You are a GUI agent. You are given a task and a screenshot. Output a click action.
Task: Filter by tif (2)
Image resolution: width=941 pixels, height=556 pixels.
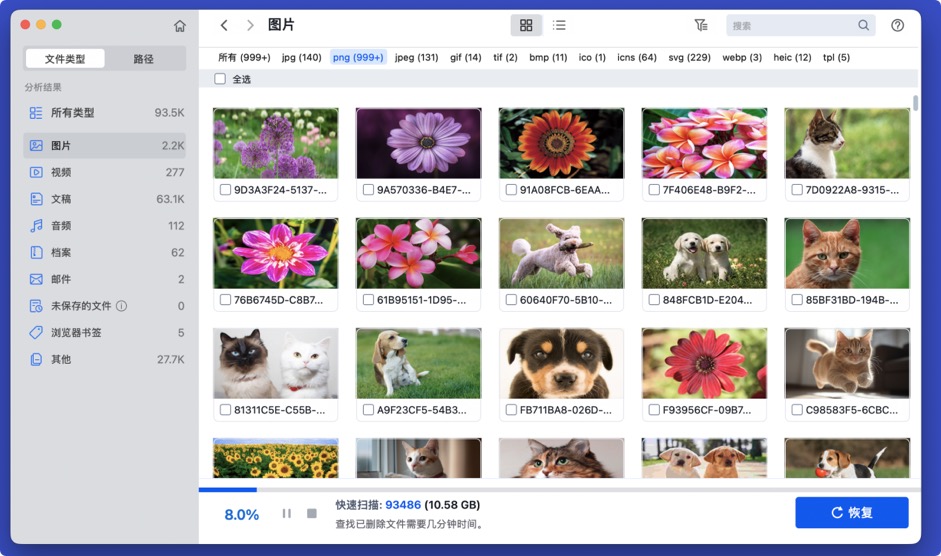click(x=505, y=58)
